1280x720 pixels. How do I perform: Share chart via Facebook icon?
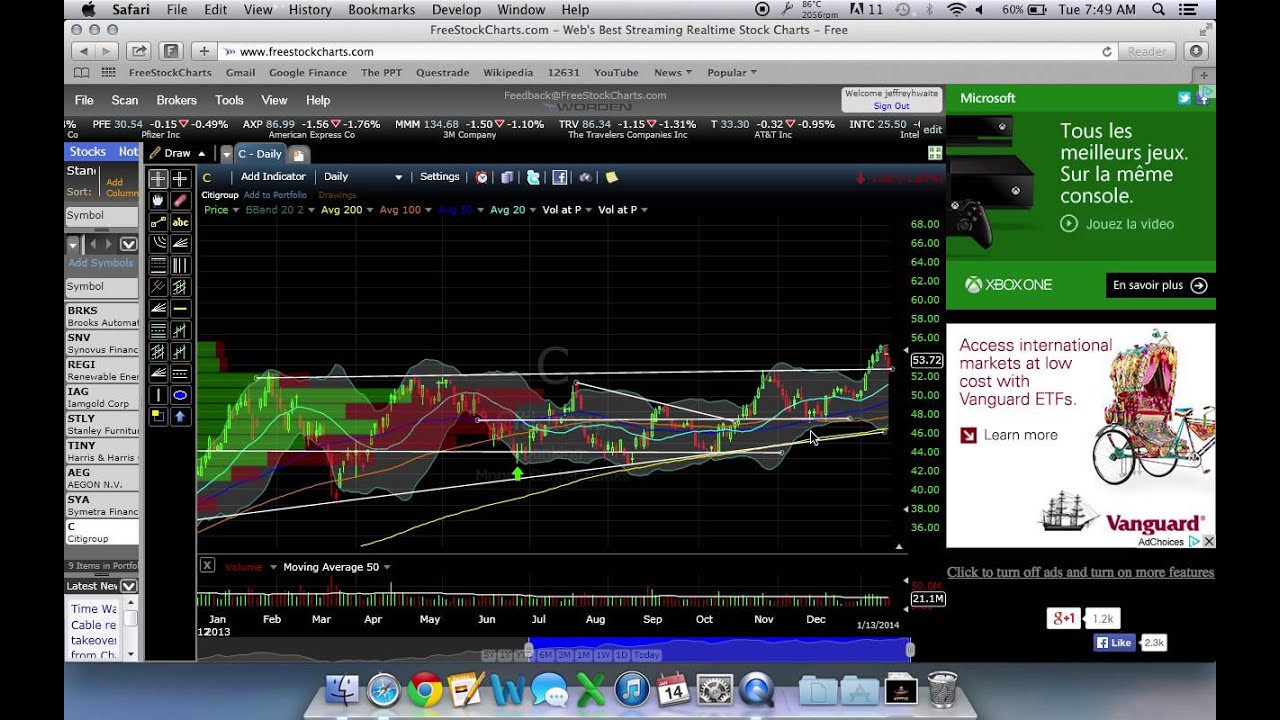(x=560, y=177)
